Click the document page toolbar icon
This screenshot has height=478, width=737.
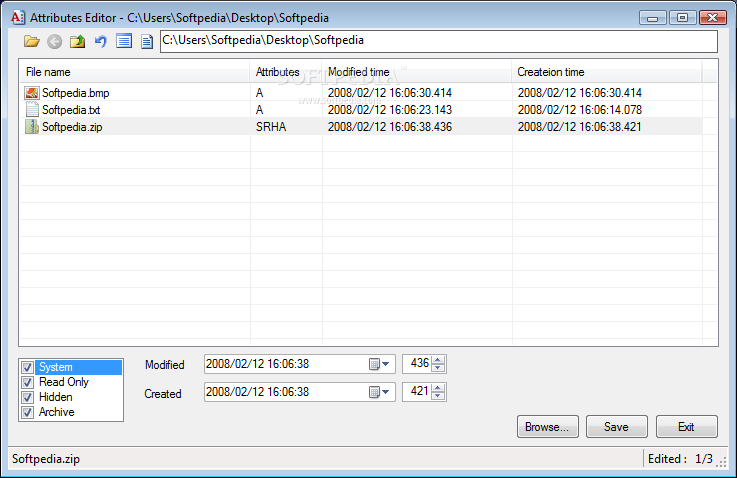(147, 41)
